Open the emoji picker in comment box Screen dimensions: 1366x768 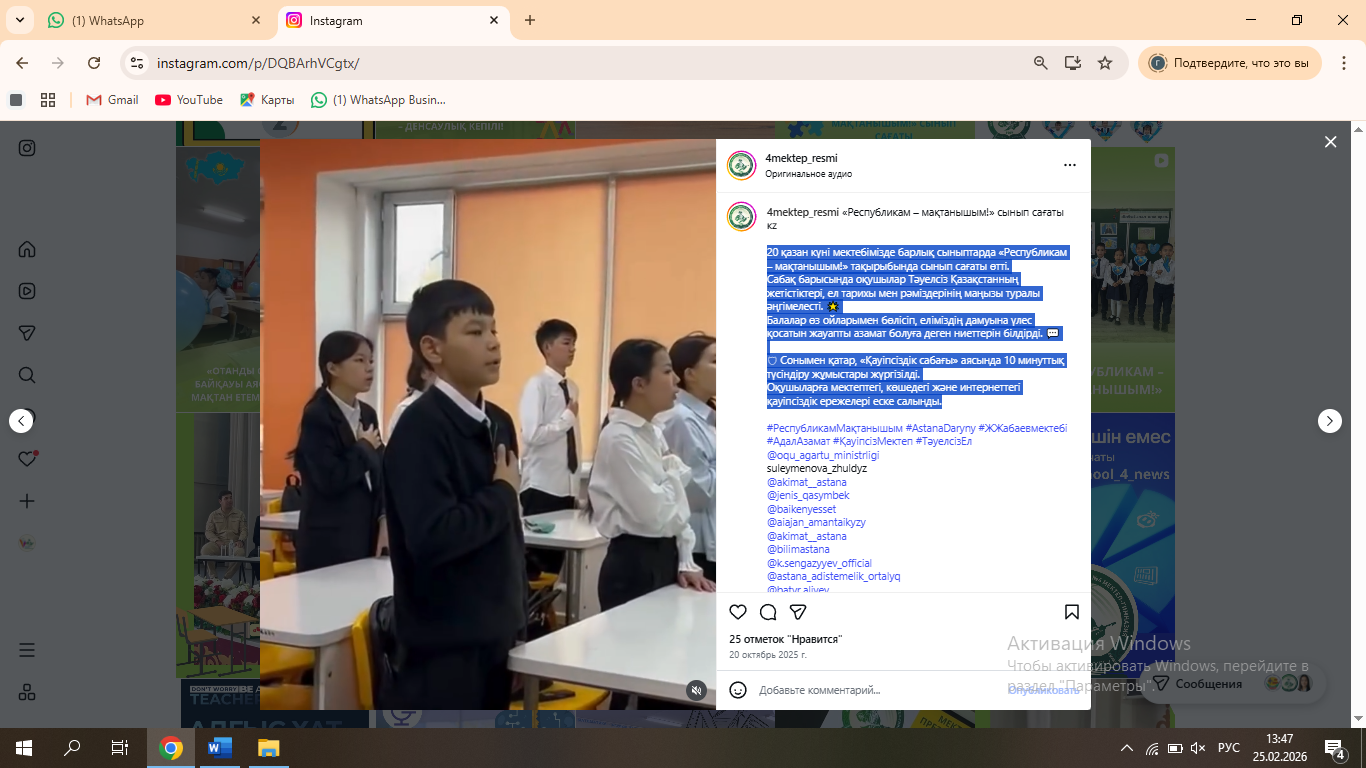tap(738, 690)
